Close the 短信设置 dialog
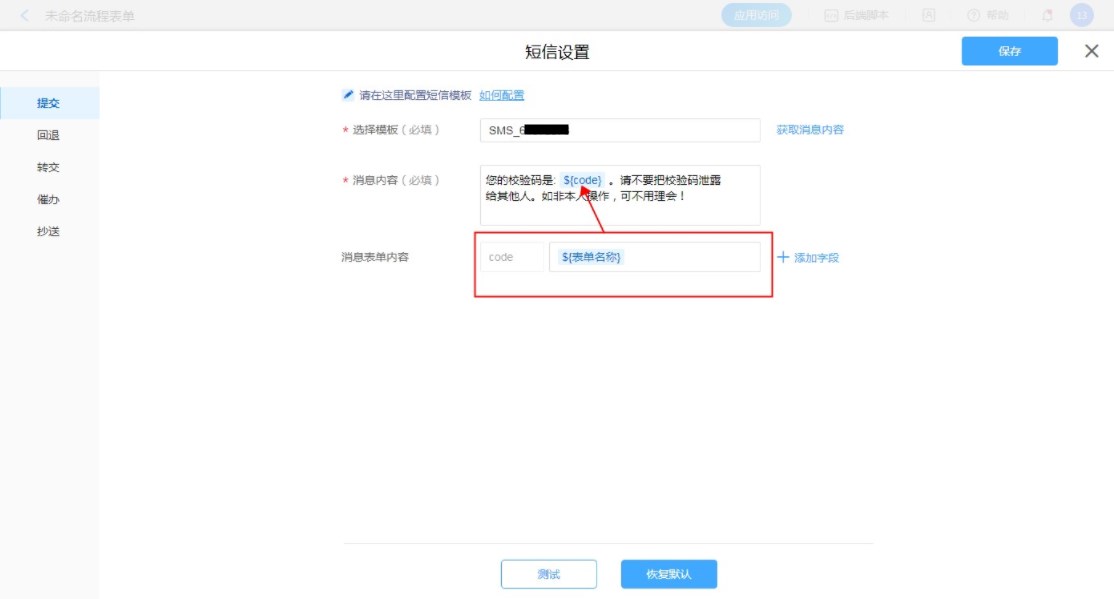This screenshot has height=599, width=1114. 1091,51
